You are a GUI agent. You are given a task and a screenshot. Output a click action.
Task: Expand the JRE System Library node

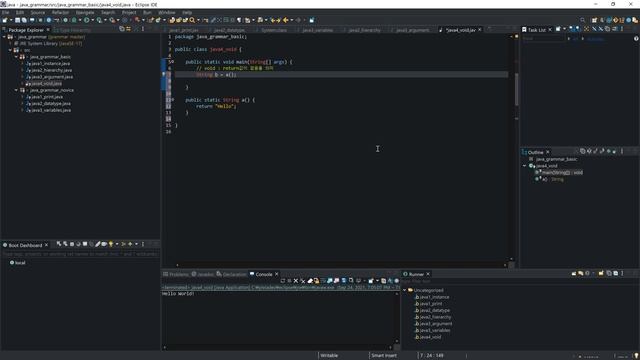(x=10, y=43)
